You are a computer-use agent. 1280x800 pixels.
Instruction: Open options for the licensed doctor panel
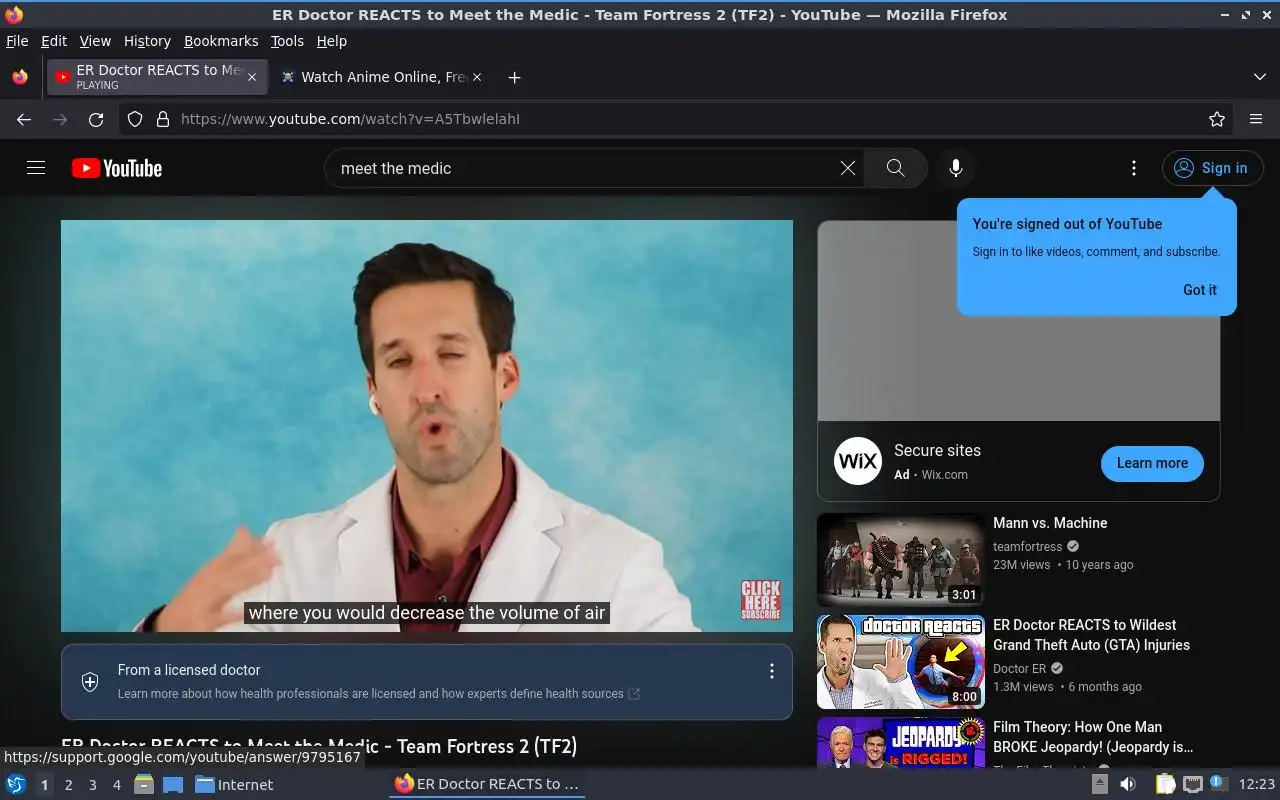click(x=771, y=671)
